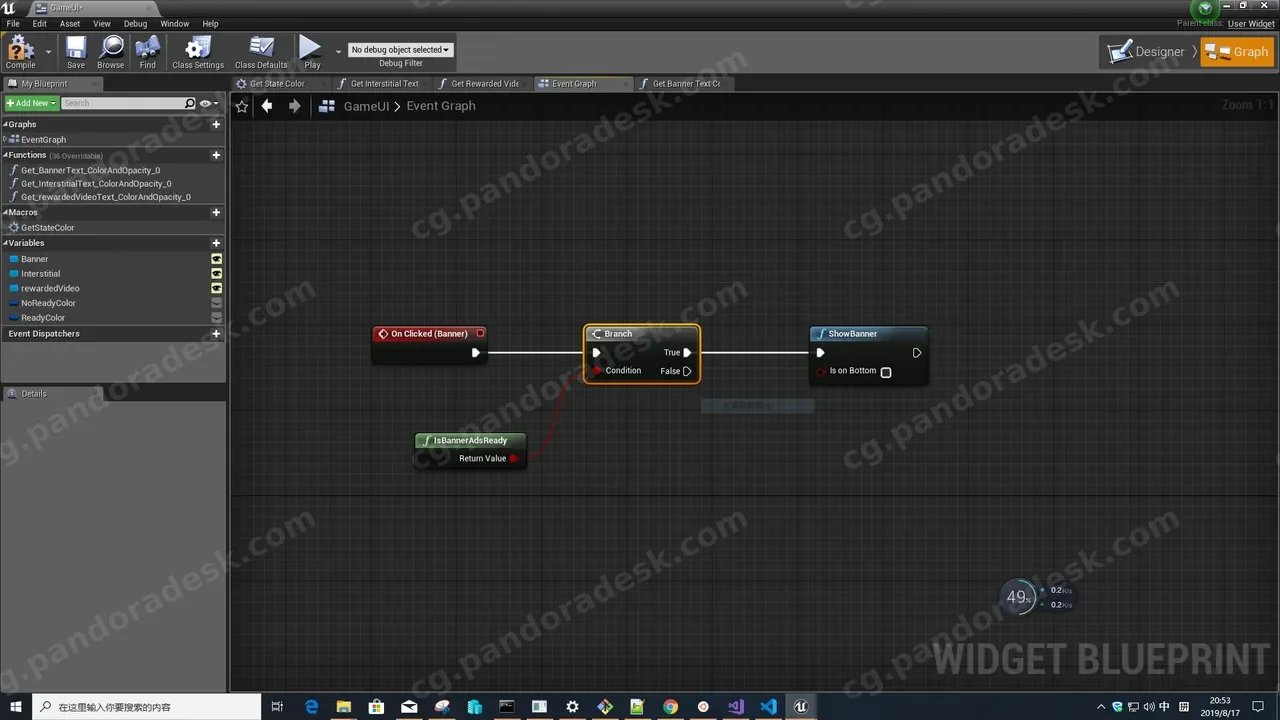Add an event dispatcher with its plus icon
Image resolution: width=1280 pixels, height=720 pixels.
click(216, 334)
